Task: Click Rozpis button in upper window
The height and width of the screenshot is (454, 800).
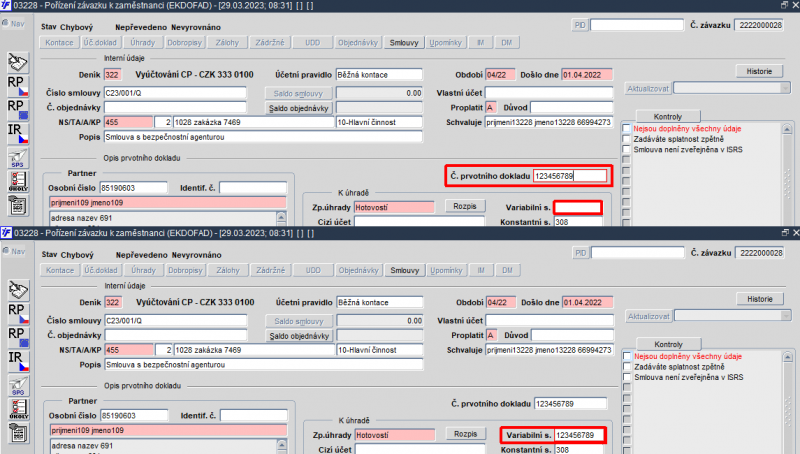Action: tap(465, 206)
